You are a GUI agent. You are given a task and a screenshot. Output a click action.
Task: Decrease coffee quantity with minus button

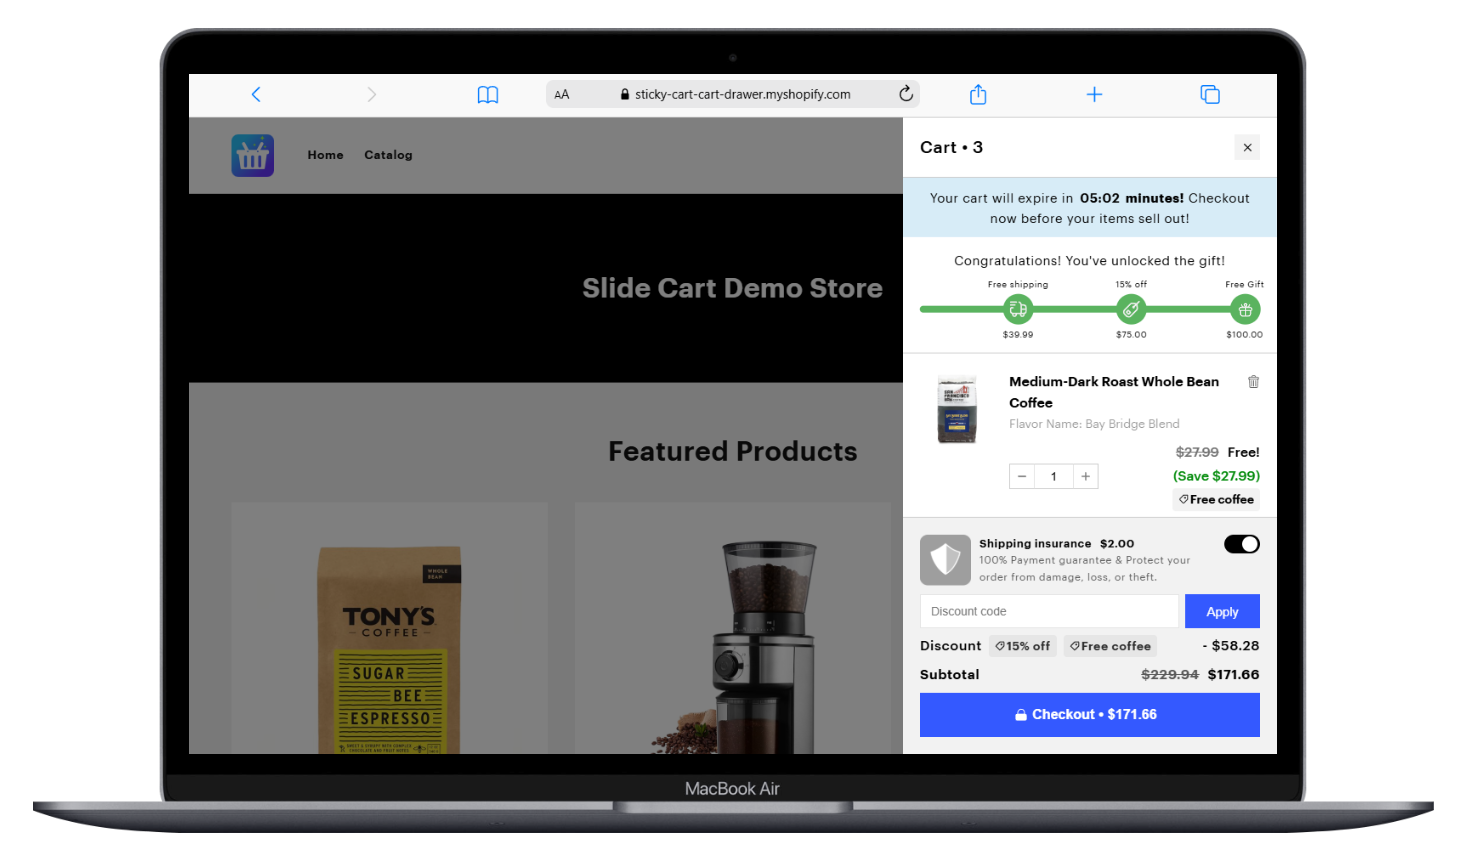click(1022, 477)
